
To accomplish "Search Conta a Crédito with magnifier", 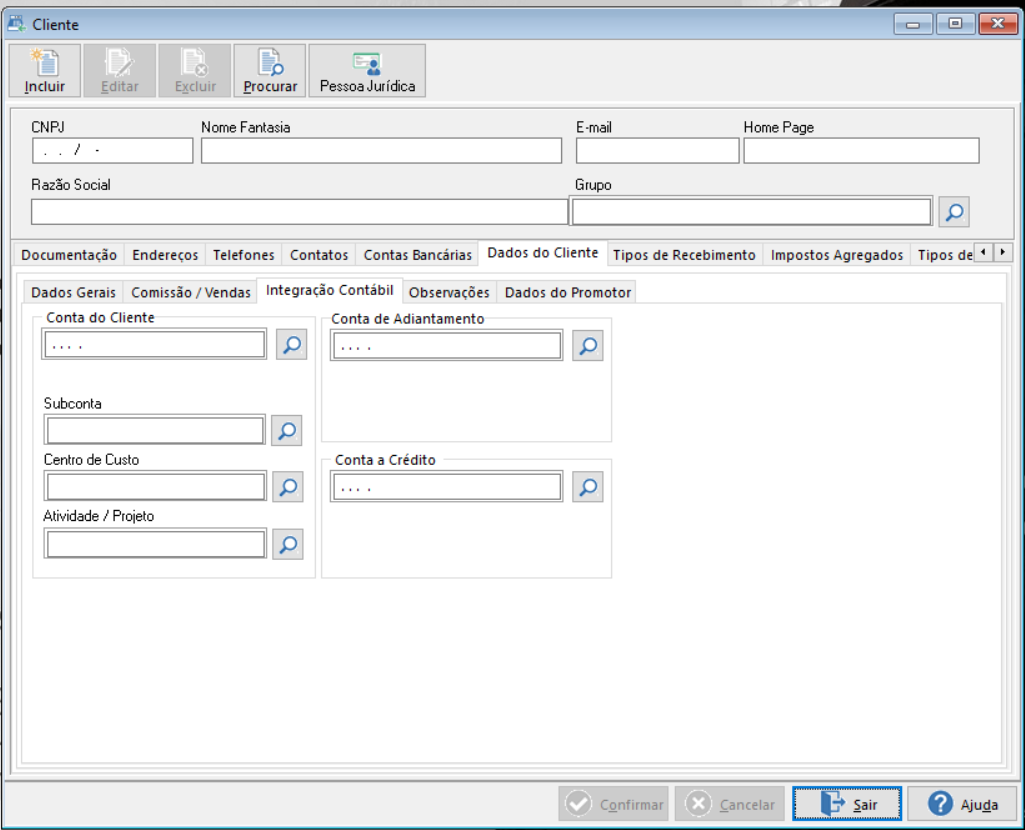I will click(x=588, y=487).
